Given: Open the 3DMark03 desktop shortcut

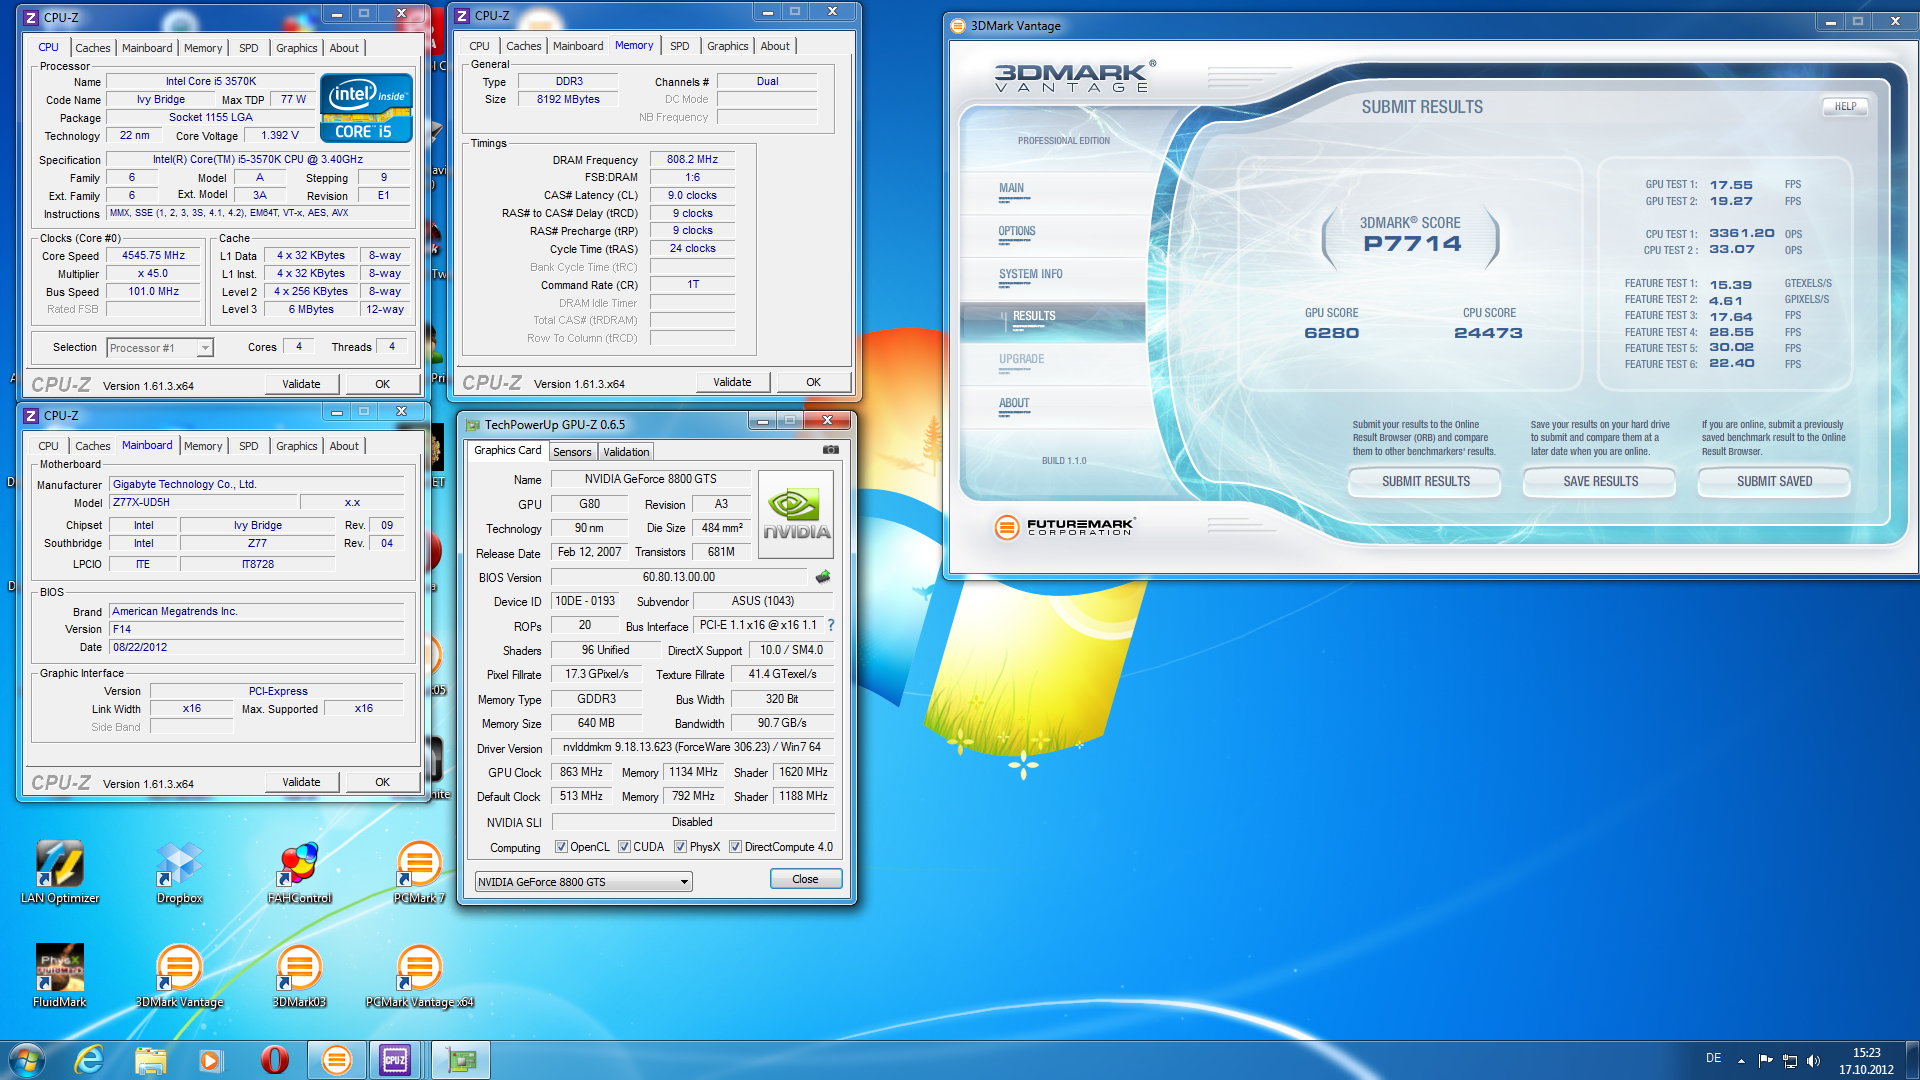Looking at the screenshot, I should point(299,976).
